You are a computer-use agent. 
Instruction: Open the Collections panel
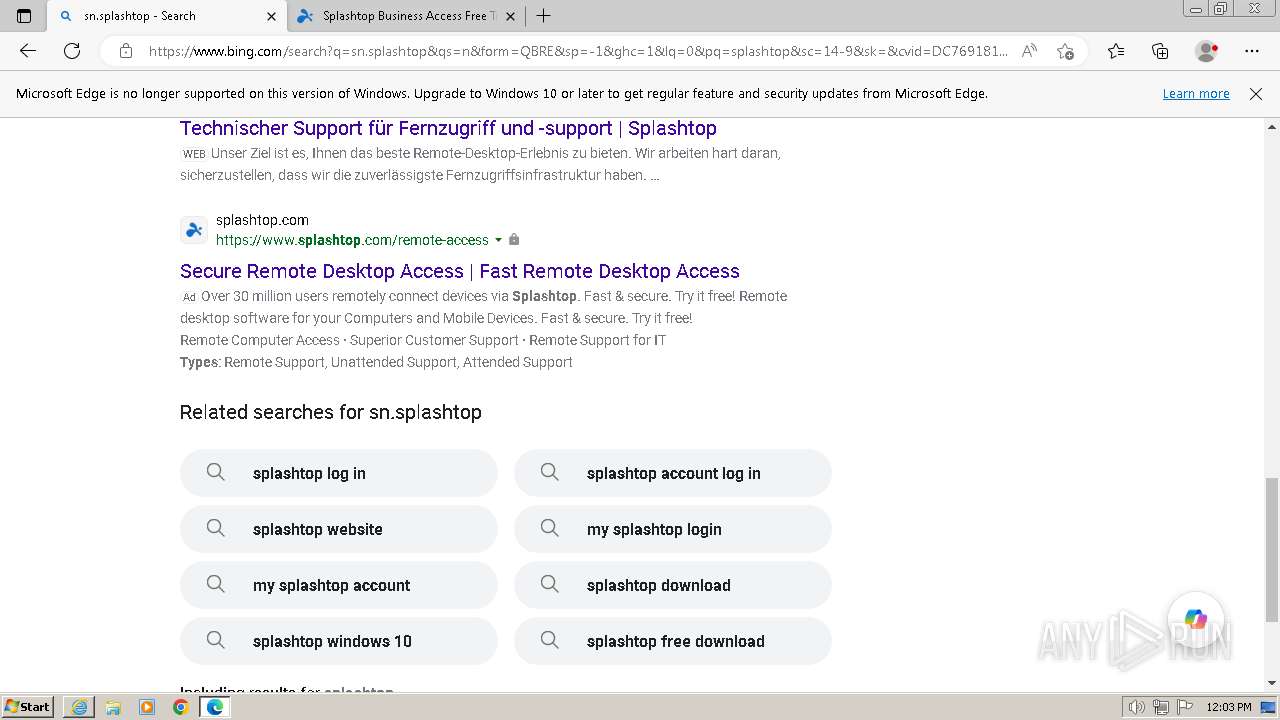point(1160,51)
